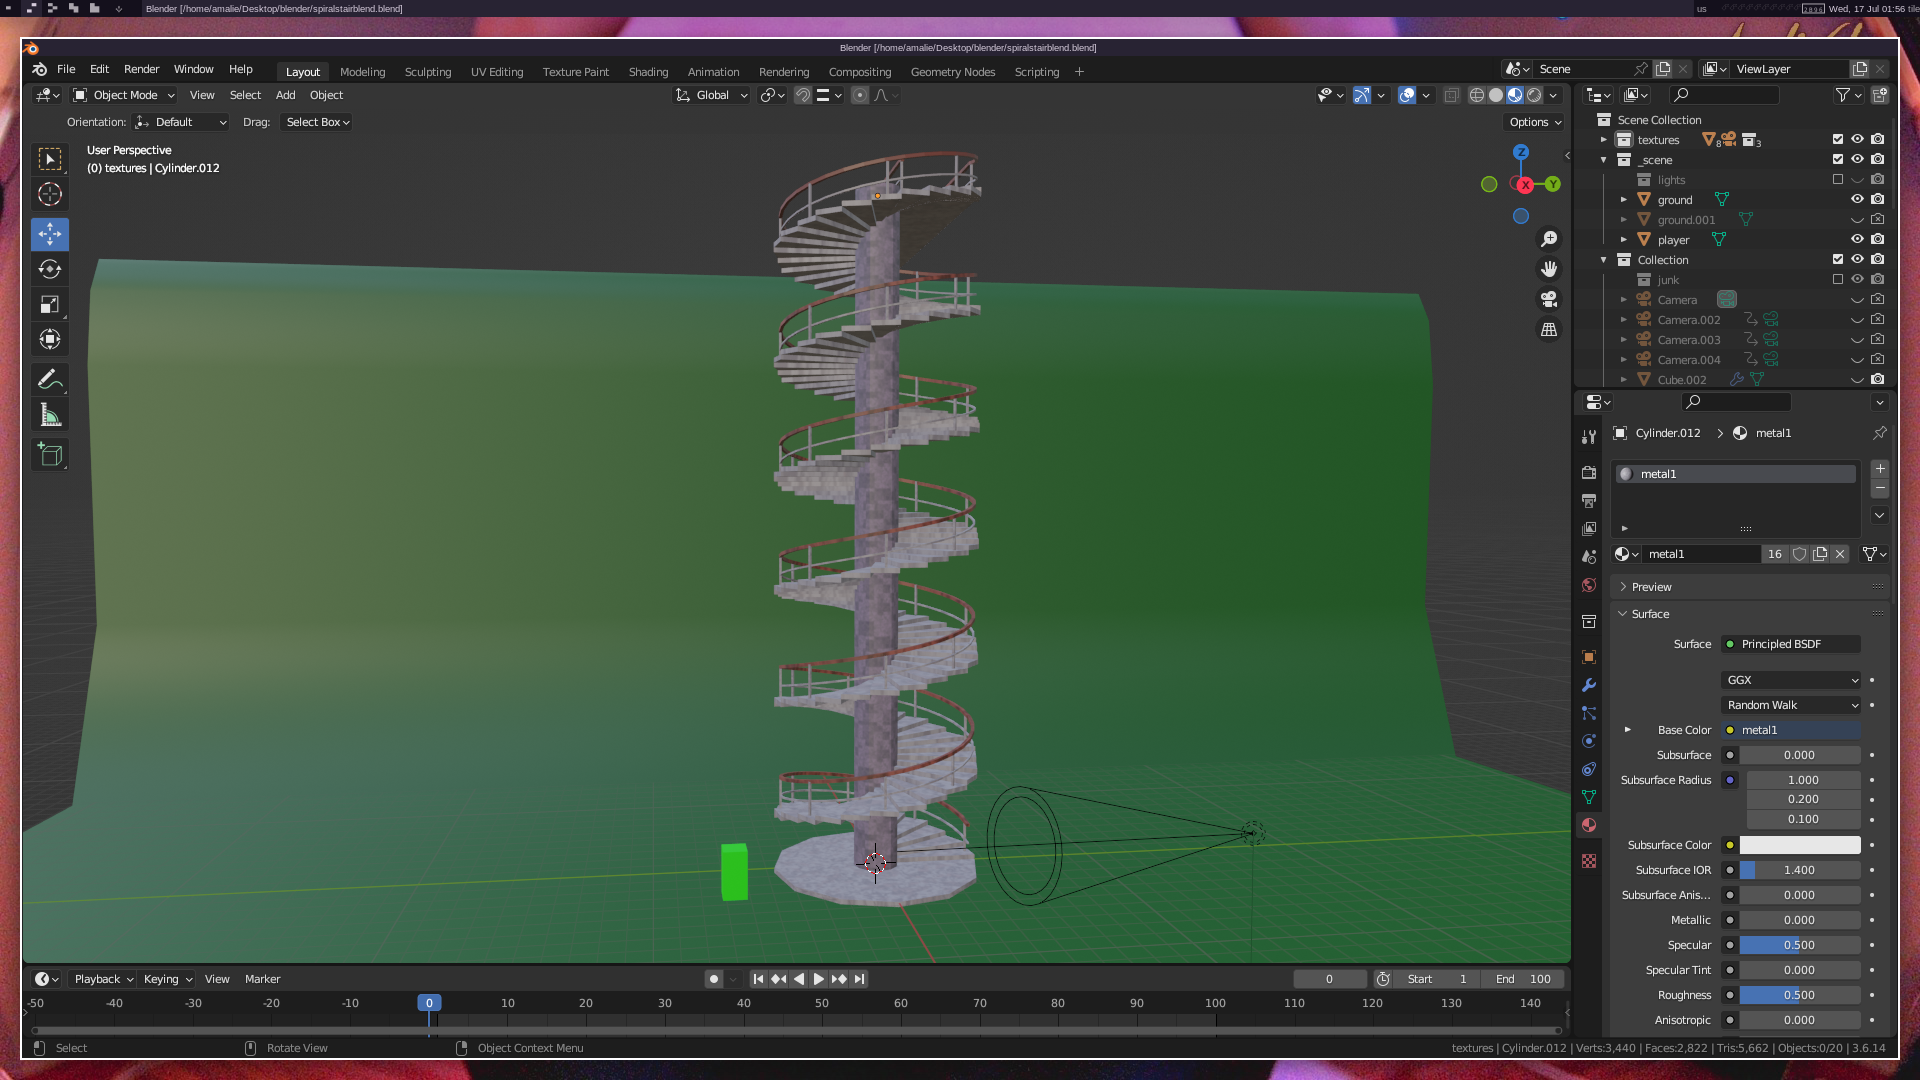Click the Options button in viewport header
Screen dimensions: 1920x1080
(1535, 122)
